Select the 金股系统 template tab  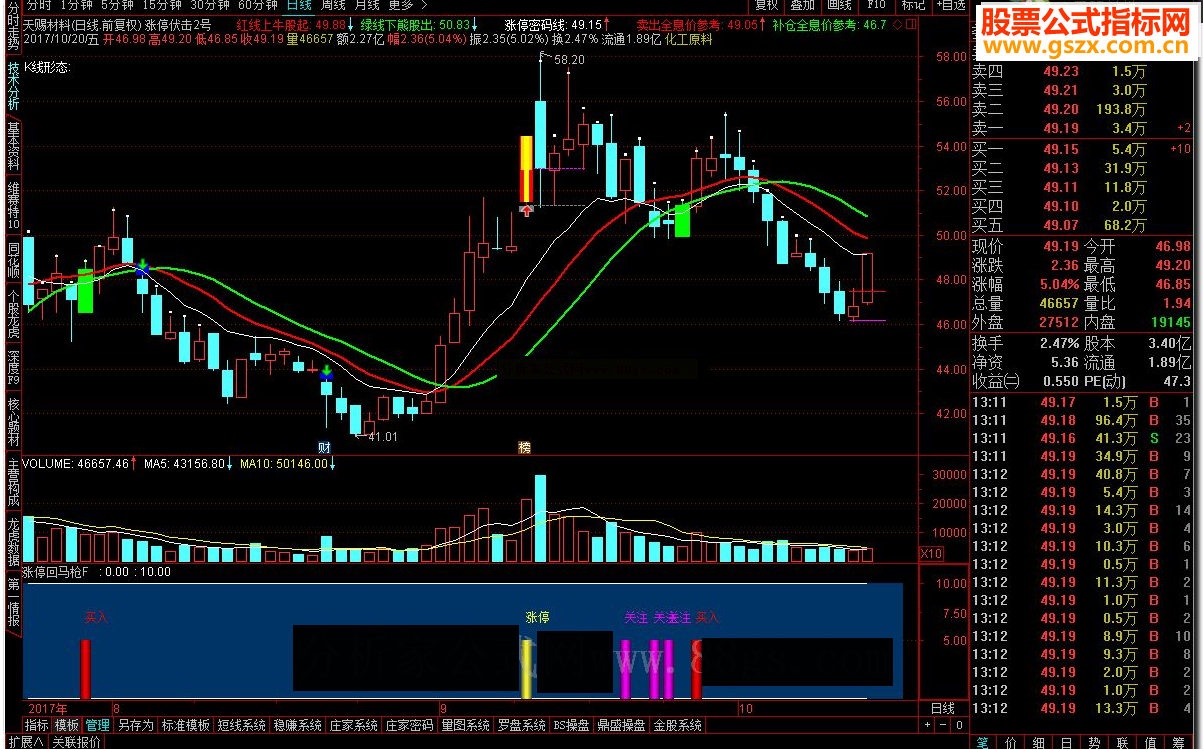(679, 725)
